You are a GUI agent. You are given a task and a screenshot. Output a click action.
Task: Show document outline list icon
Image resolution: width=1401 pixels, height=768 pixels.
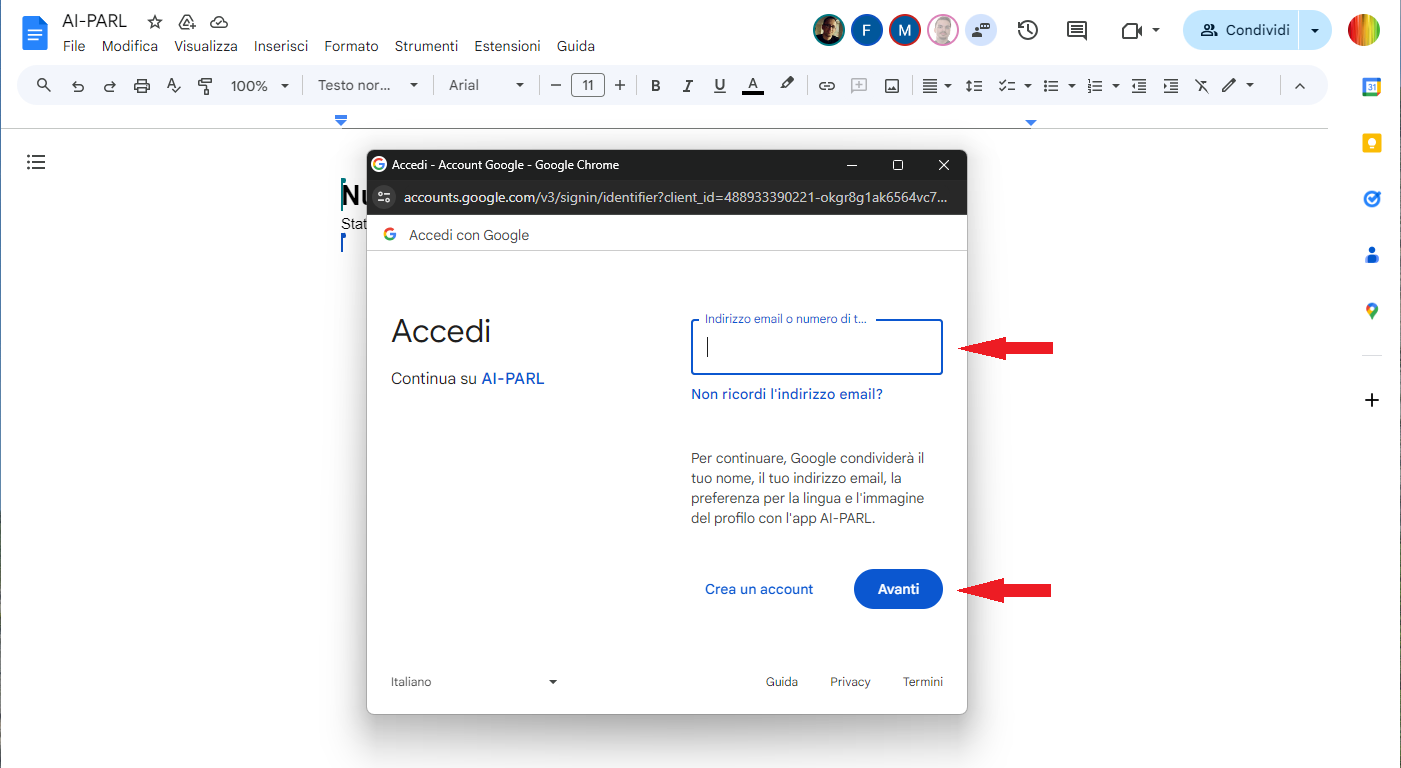tap(36, 162)
